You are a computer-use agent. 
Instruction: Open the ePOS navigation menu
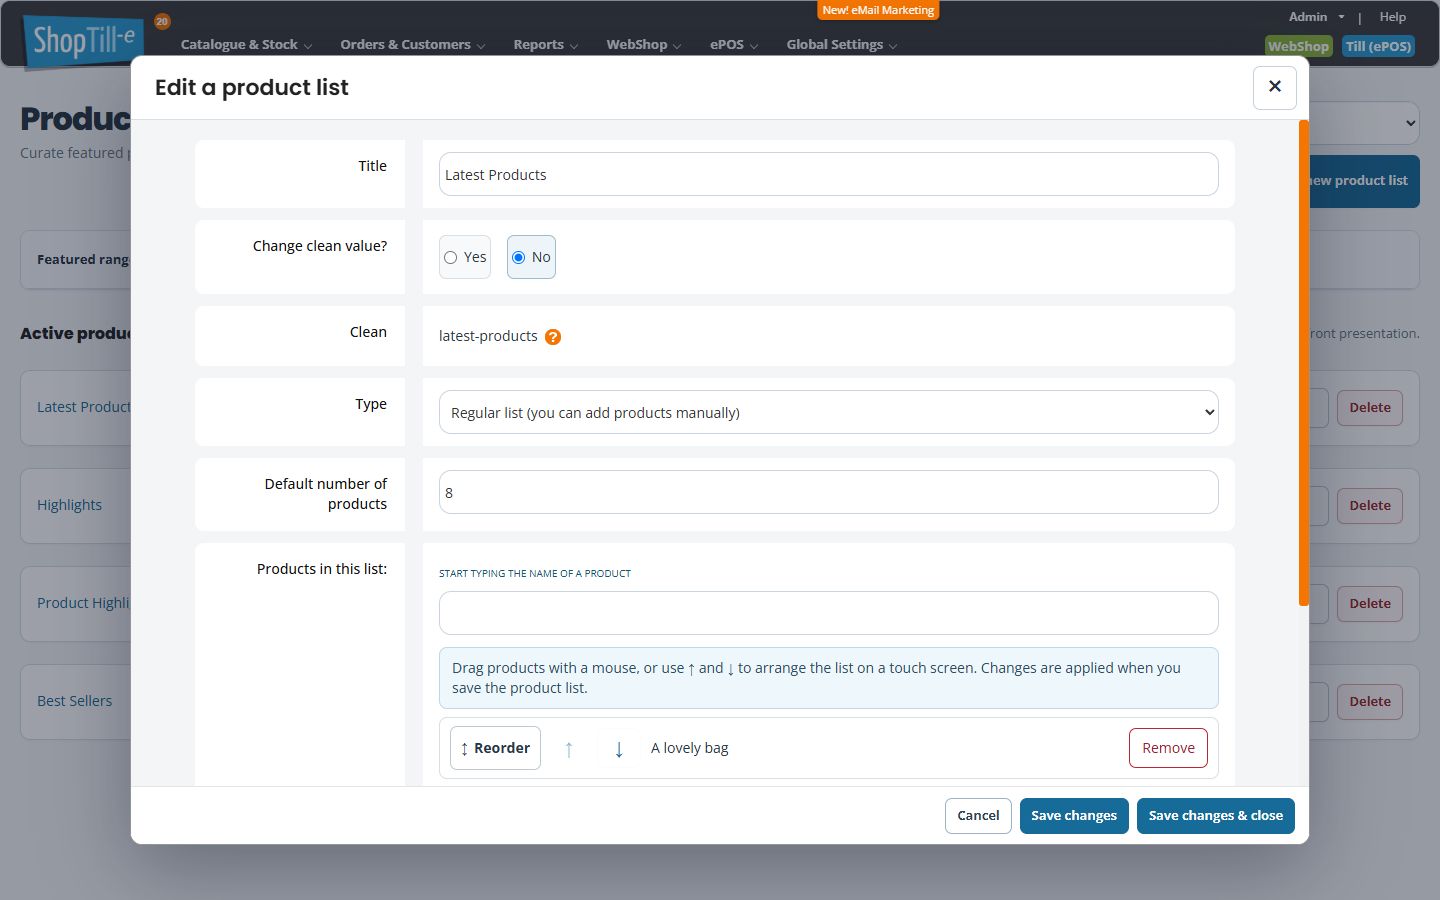click(734, 45)
